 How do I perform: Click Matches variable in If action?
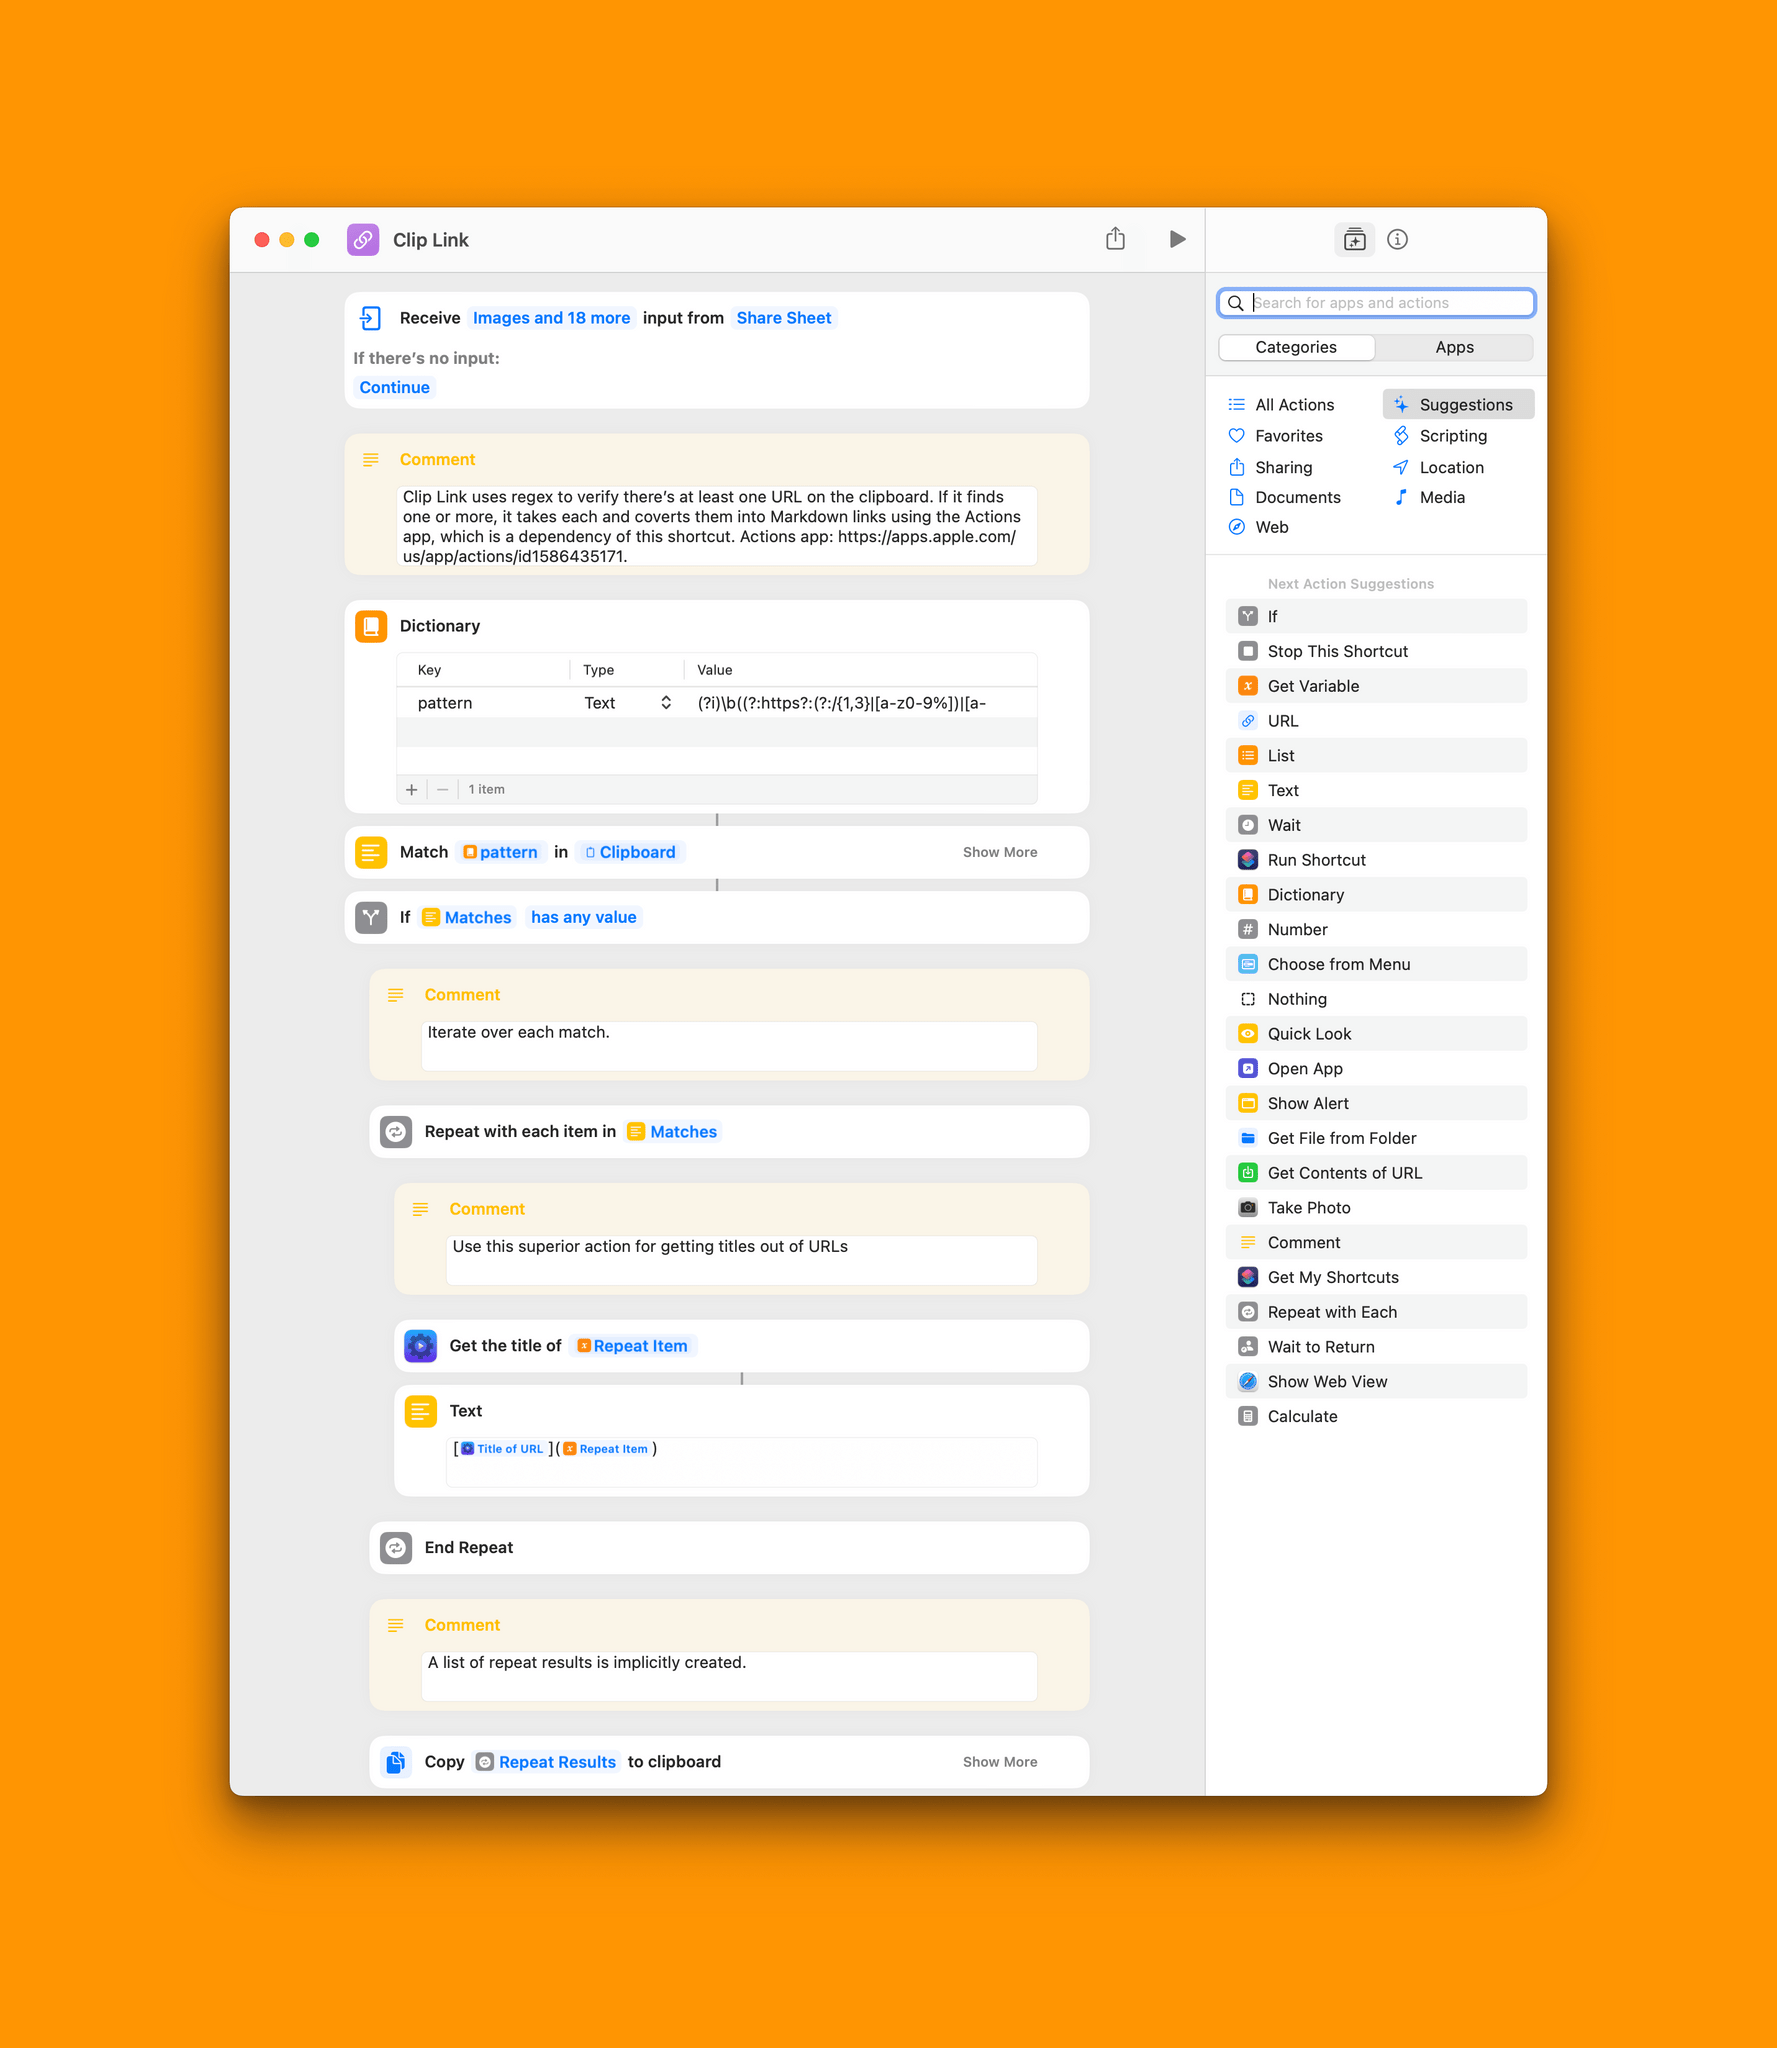point(467,917)
